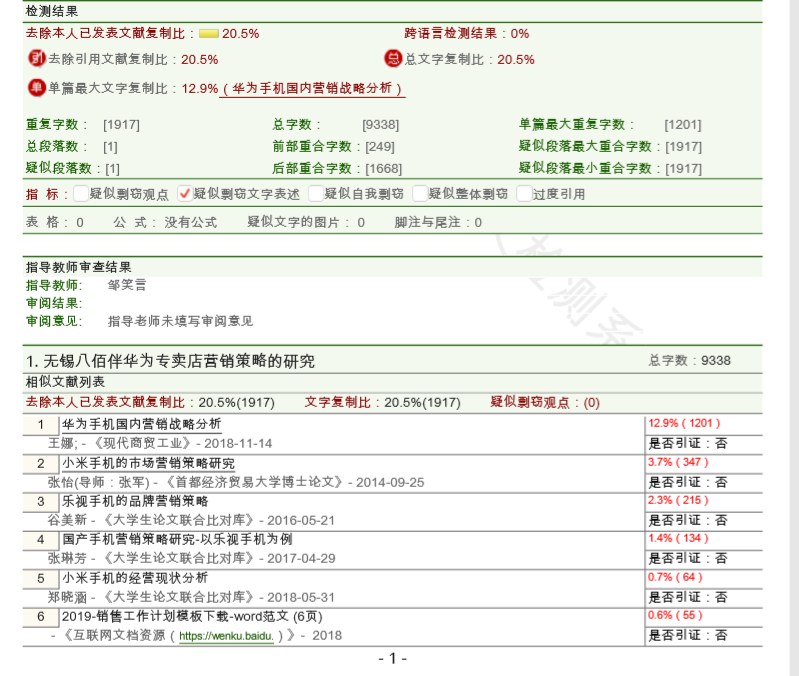
Task: Open similar document 5 小米手机的经营现状分析
Action: [135, 578]
